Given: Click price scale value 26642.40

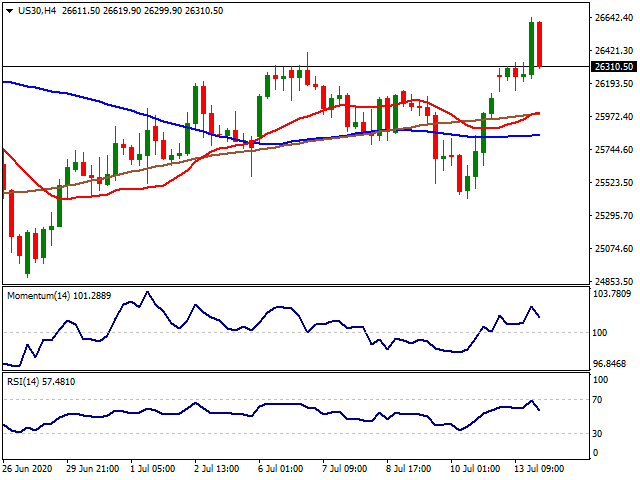Looking at the screenshot, I should pyautogui.click(x=614, y=18).
